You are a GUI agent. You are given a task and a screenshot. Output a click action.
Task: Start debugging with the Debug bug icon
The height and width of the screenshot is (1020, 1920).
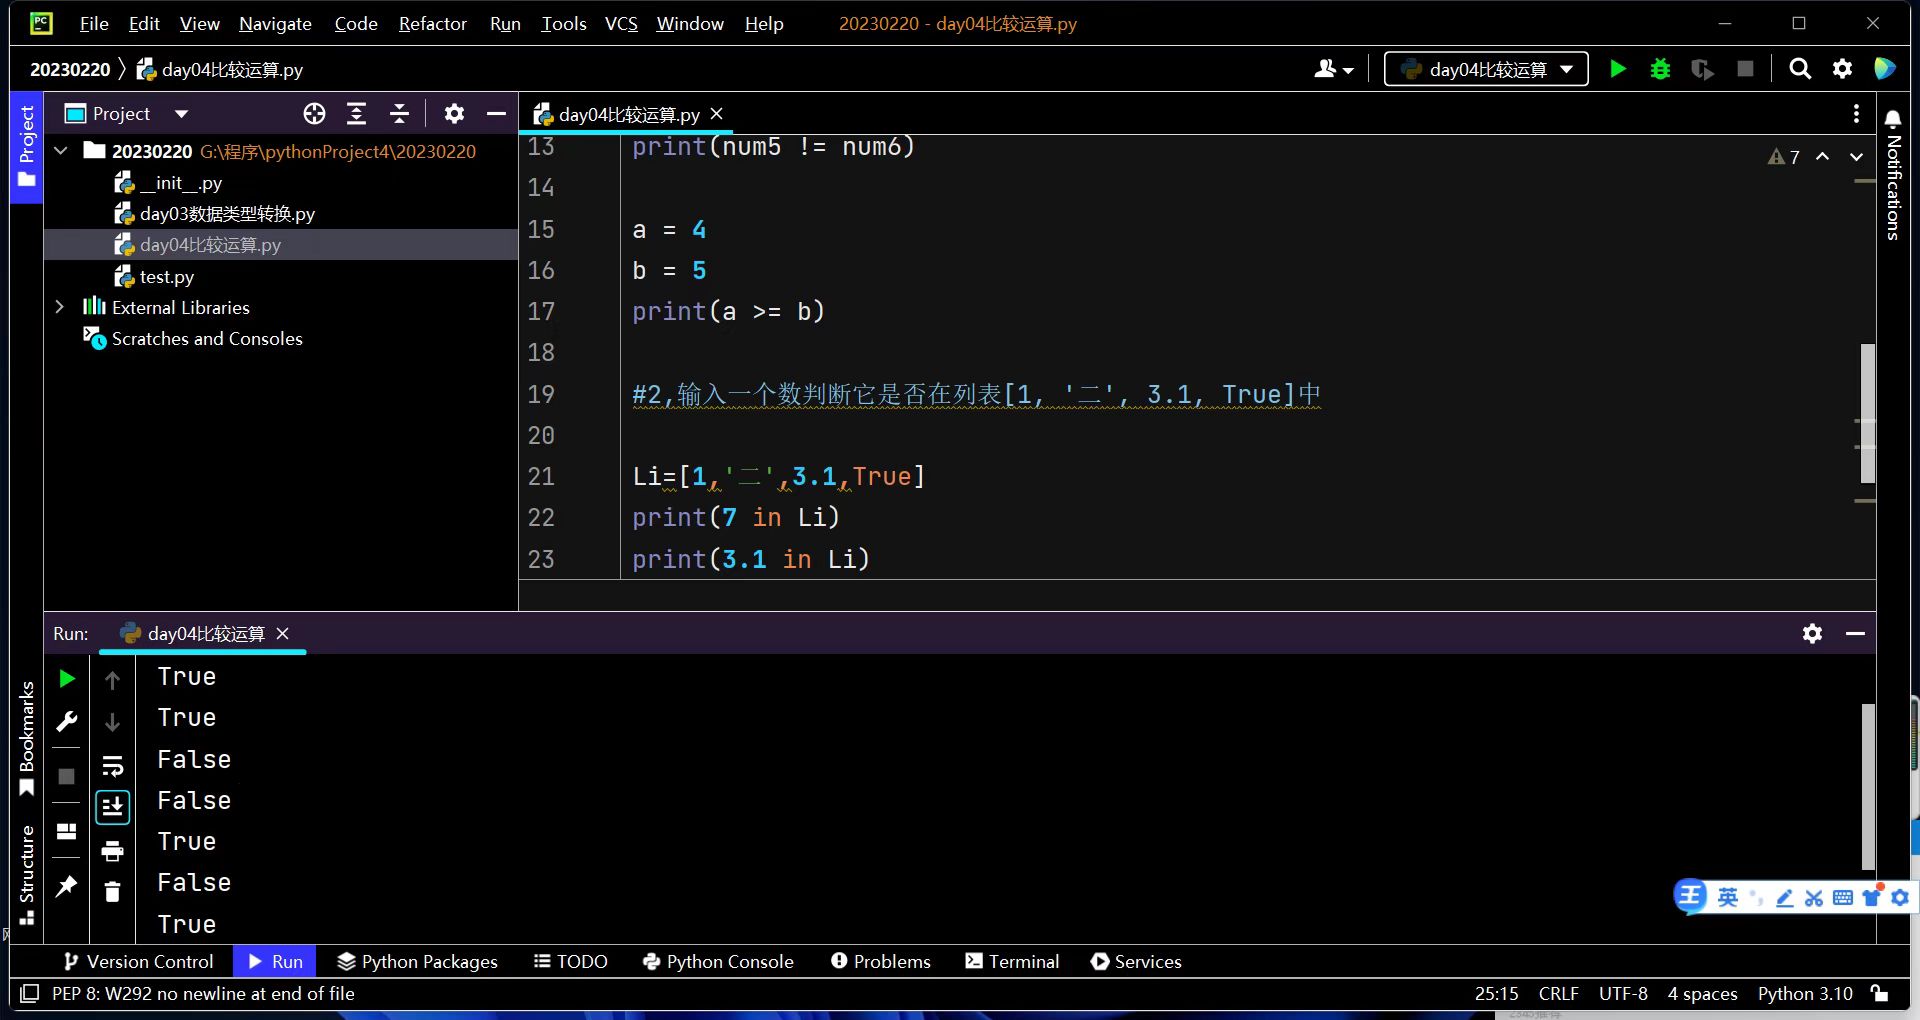pos(1660,69)
